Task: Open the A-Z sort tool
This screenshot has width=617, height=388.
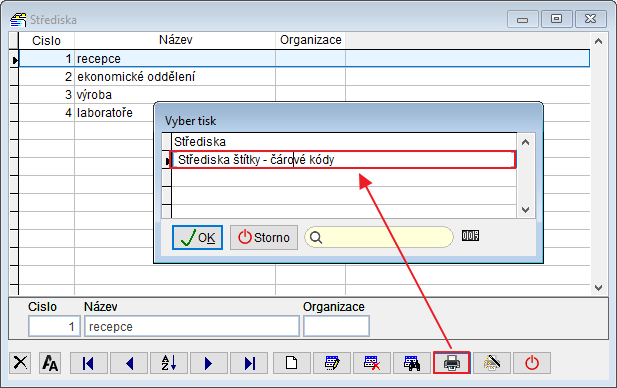Action: 169,362
